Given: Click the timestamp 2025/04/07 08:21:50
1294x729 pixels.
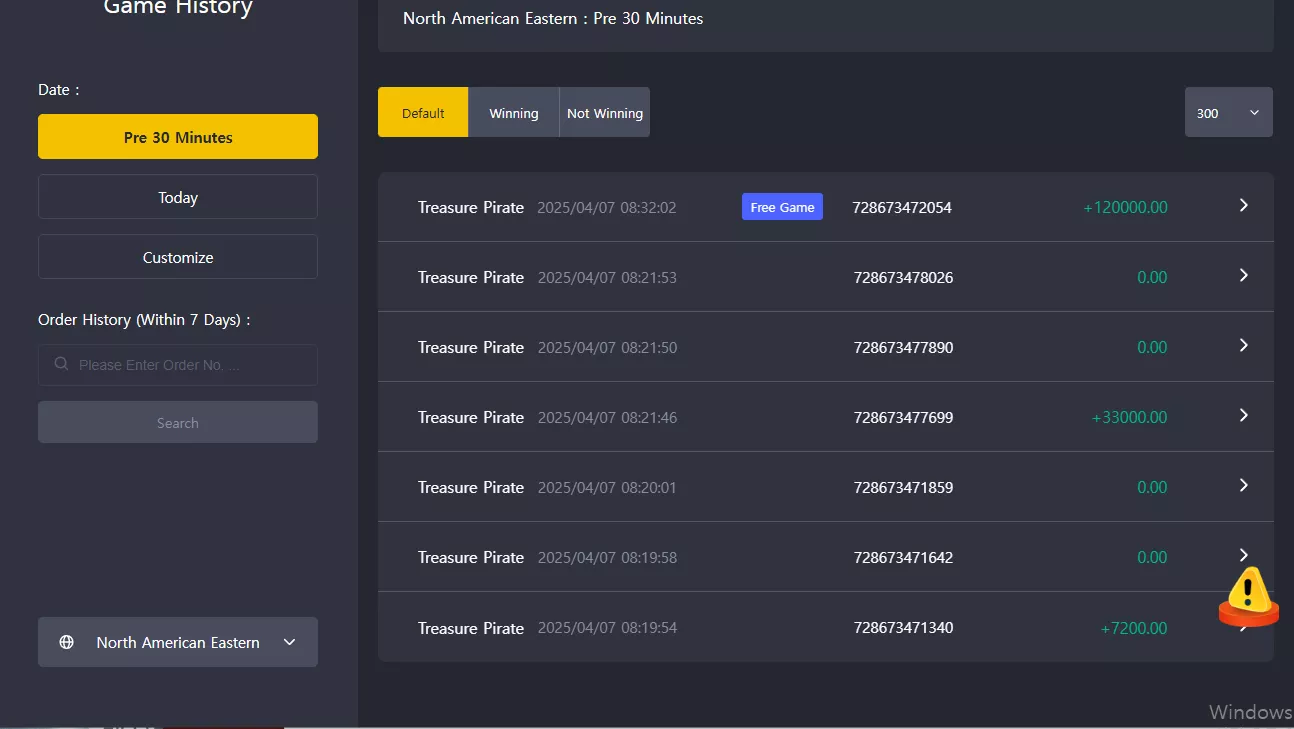Looking at the screenshot, I should pyautogui.click(x=607, y=348).
